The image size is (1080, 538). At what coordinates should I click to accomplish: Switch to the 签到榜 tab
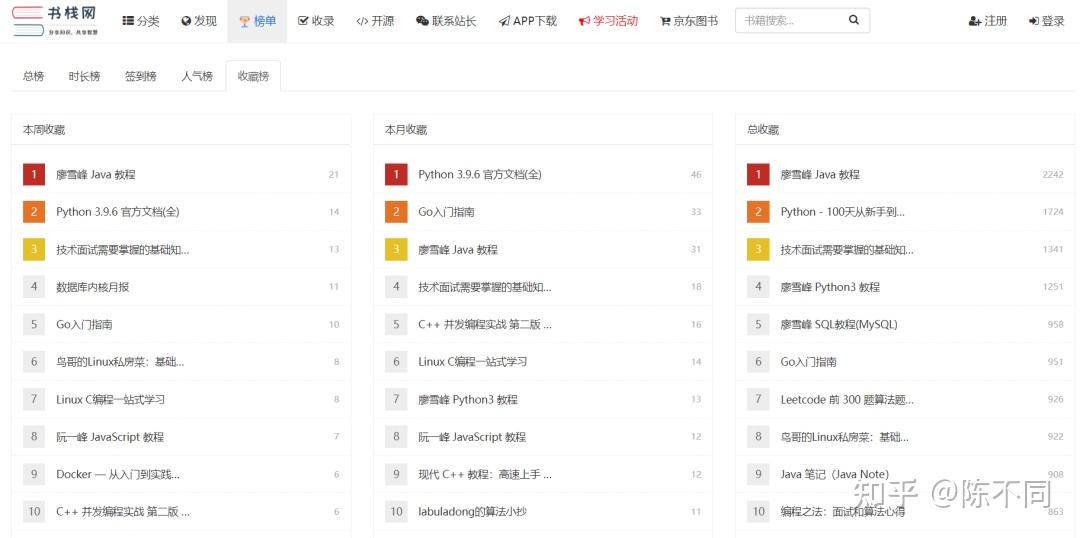coord(141,76)
